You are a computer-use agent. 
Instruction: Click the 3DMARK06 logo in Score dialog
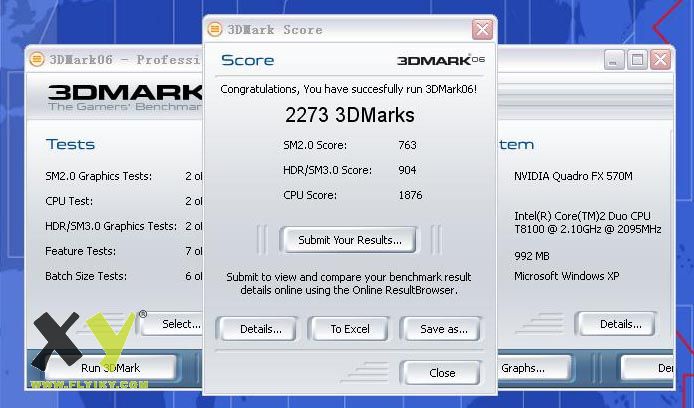(441, 60)
